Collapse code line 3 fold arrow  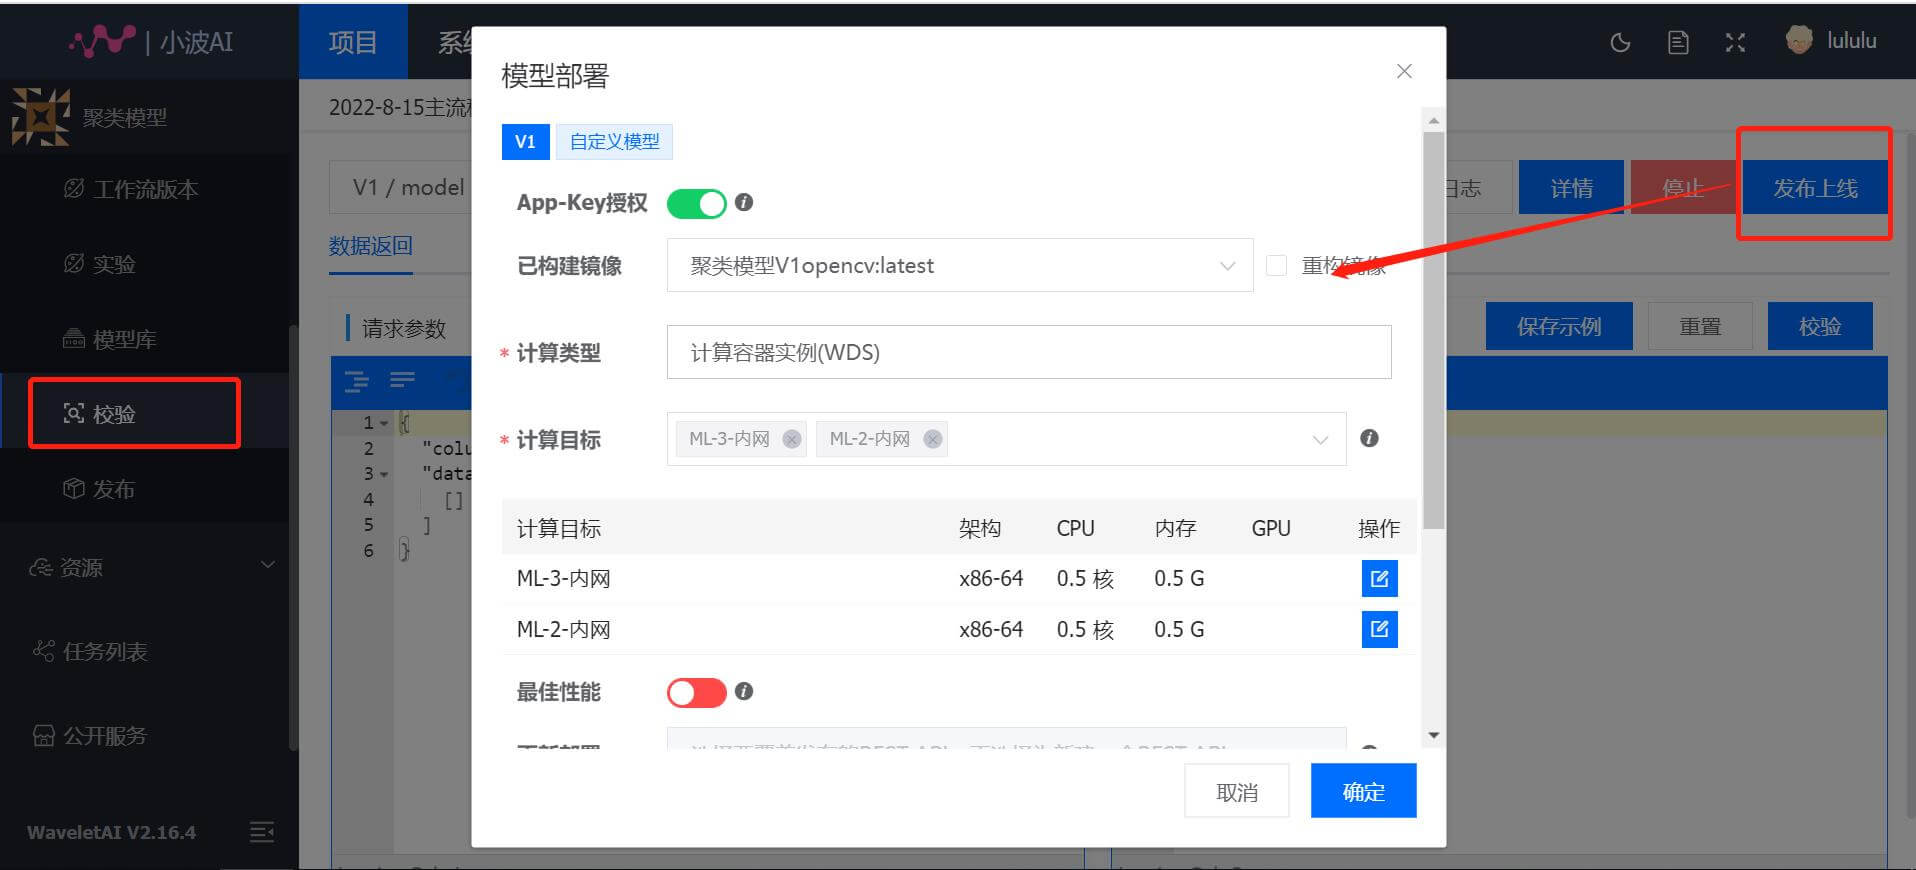click(384, 474)
